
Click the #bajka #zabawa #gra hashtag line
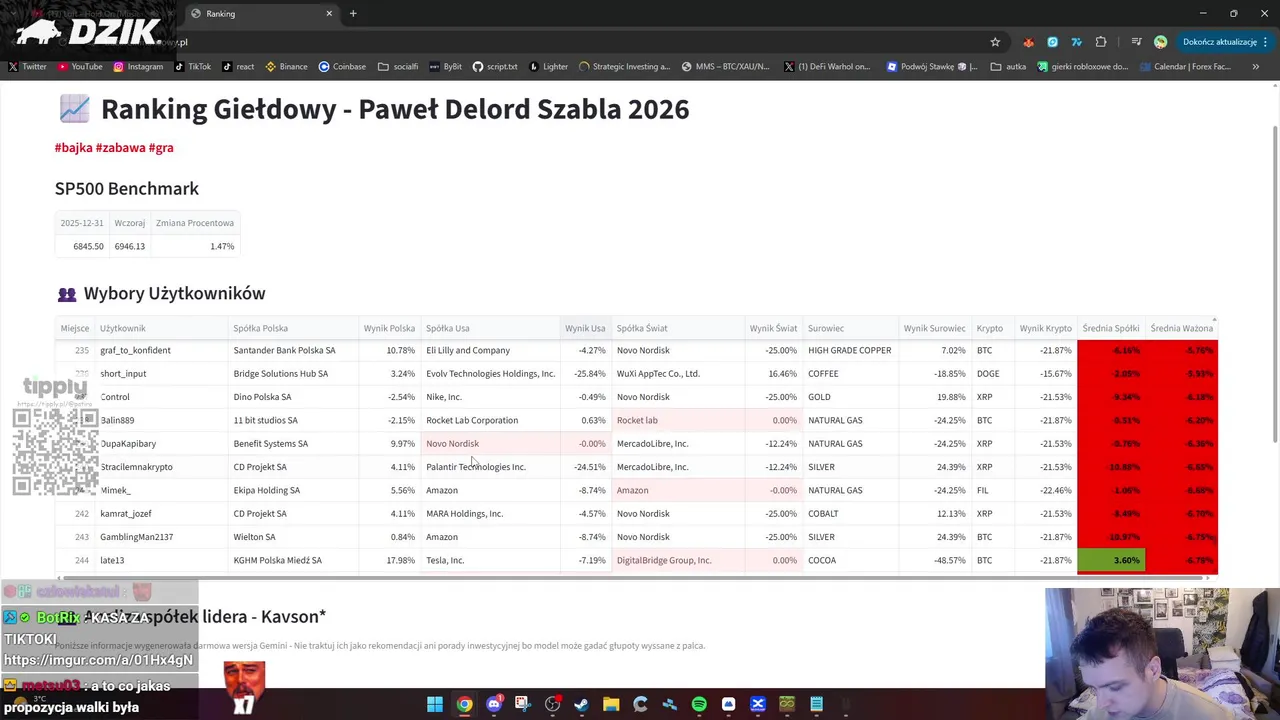(114, 147)
